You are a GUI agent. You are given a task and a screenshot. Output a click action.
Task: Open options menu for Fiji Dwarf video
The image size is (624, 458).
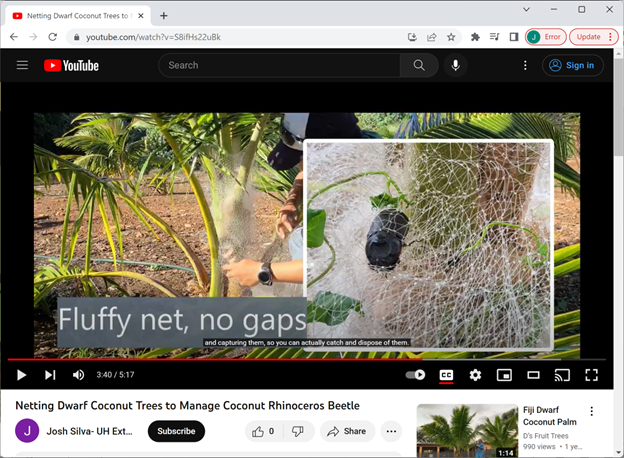tap(592, 411)
